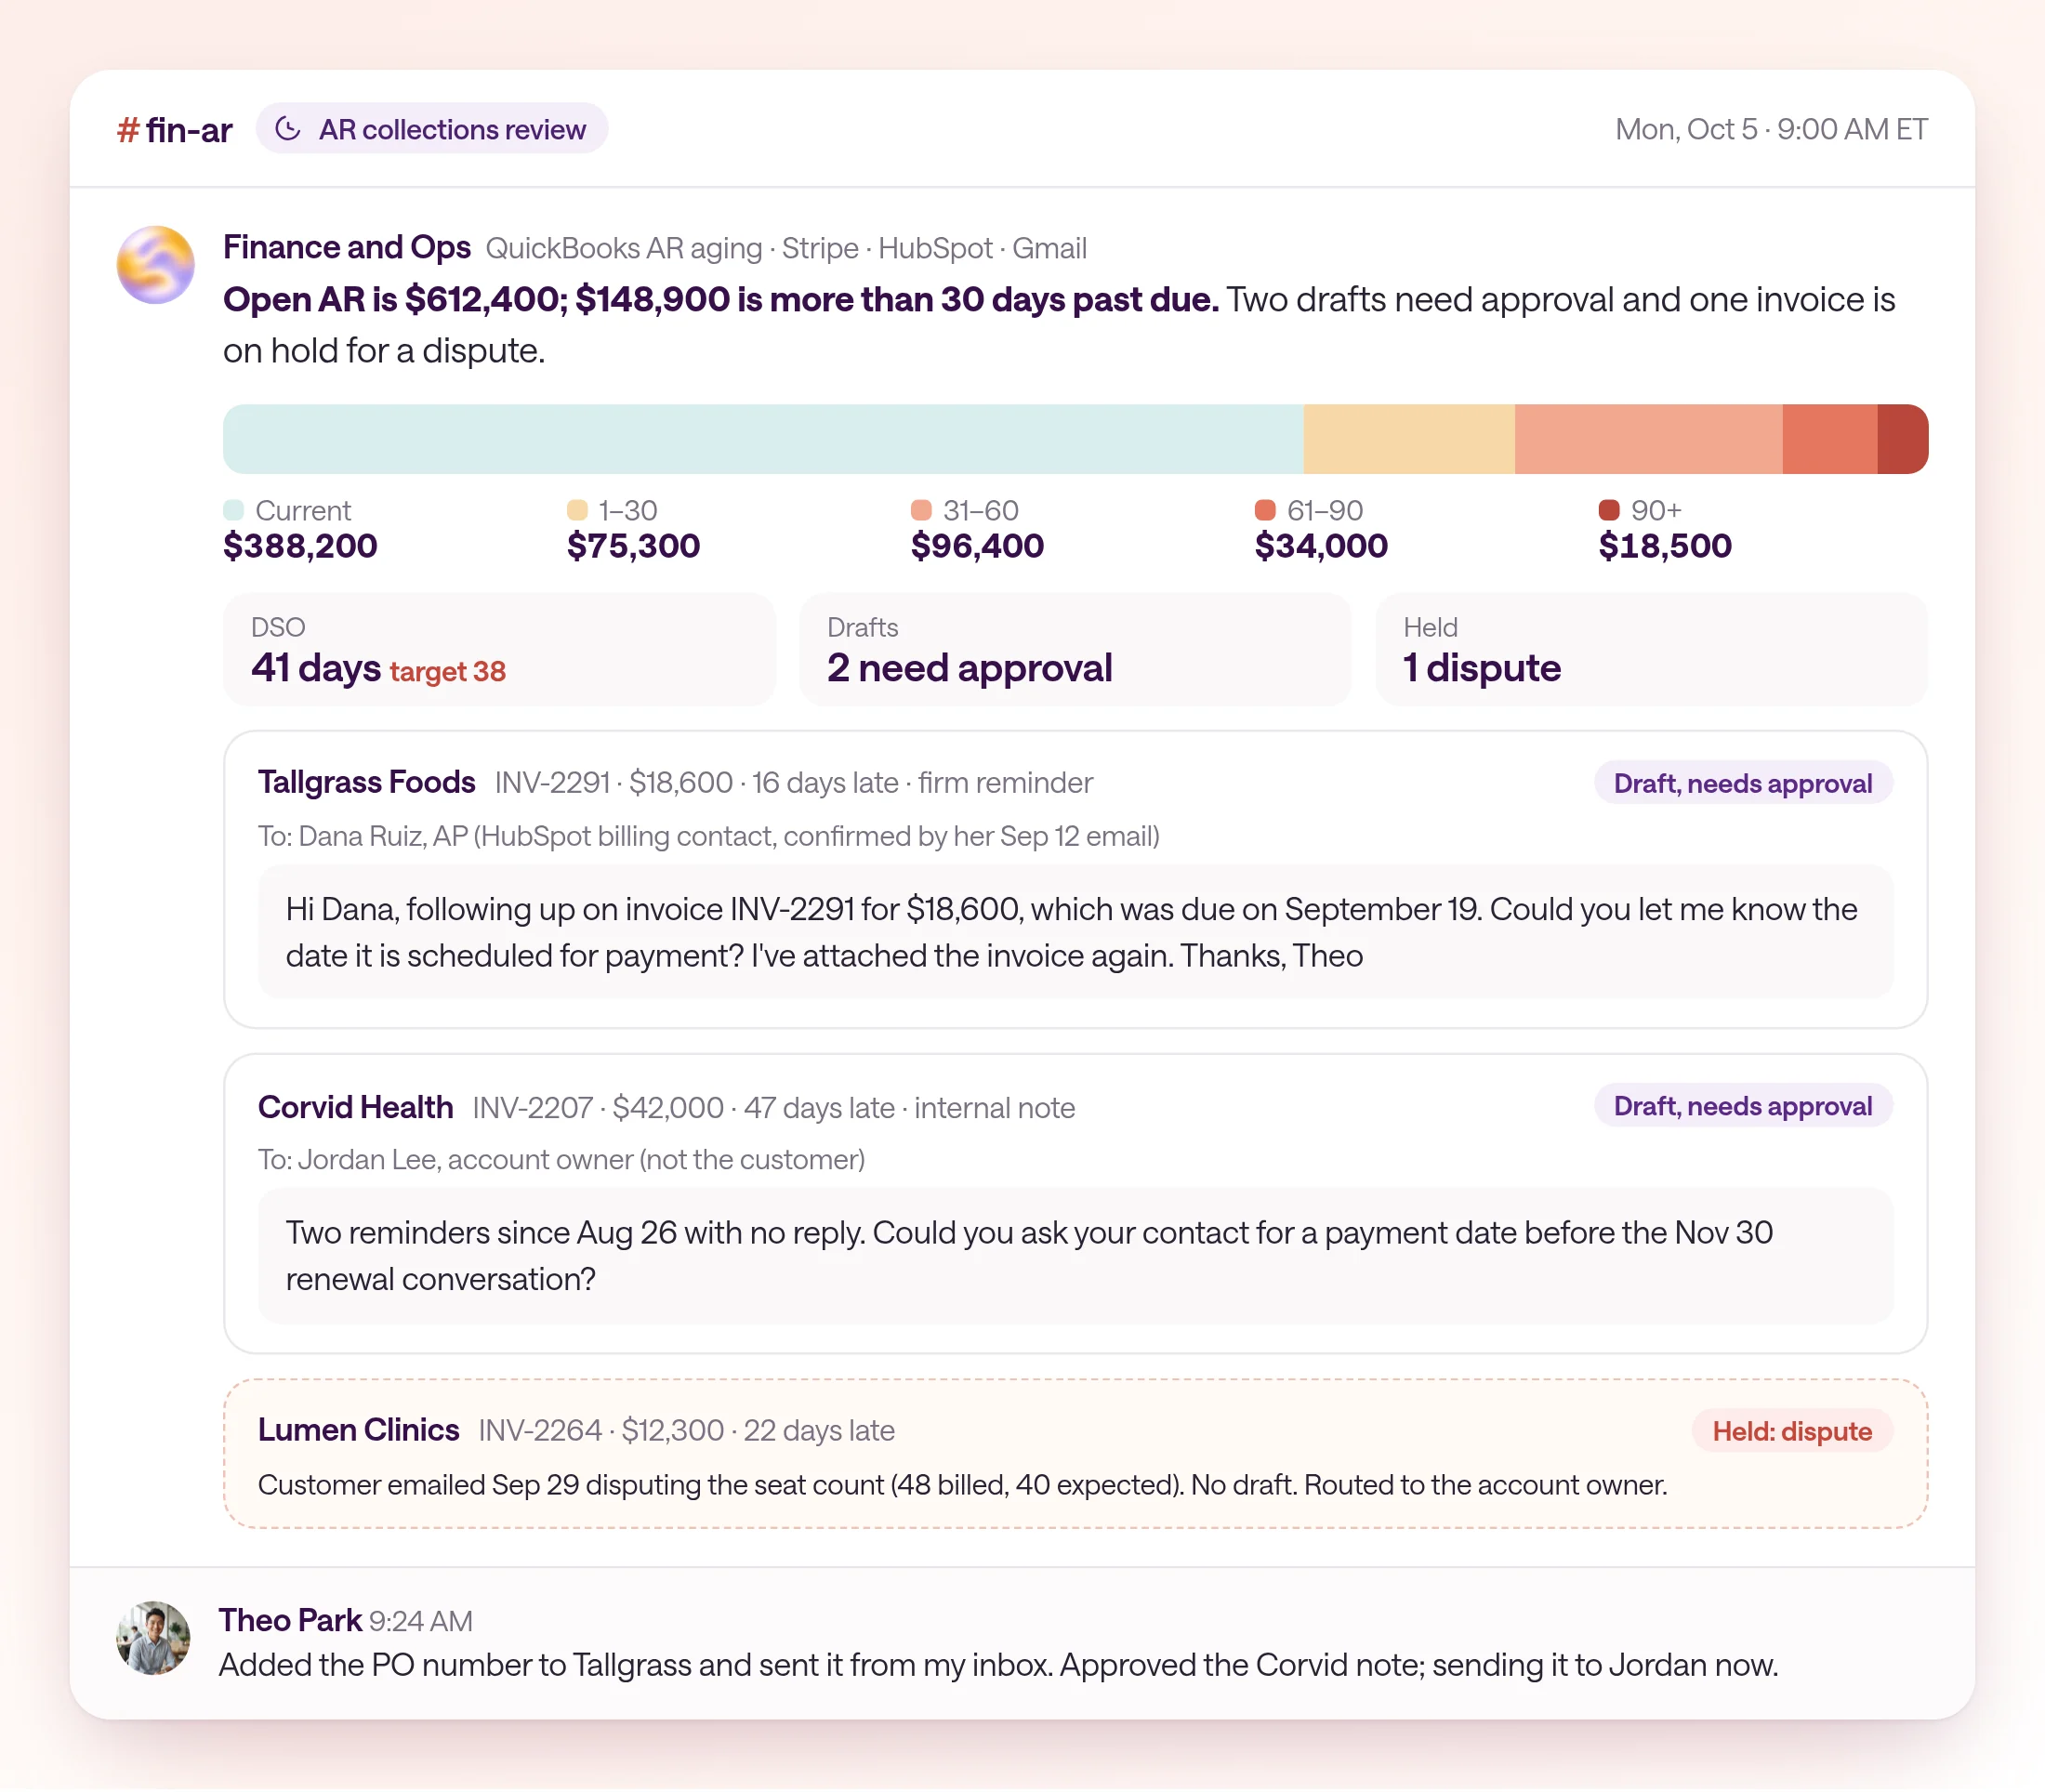The image size is (2045, 1792).
Task: Open the Corvid Health customer name
Action: pos(355,1107)
